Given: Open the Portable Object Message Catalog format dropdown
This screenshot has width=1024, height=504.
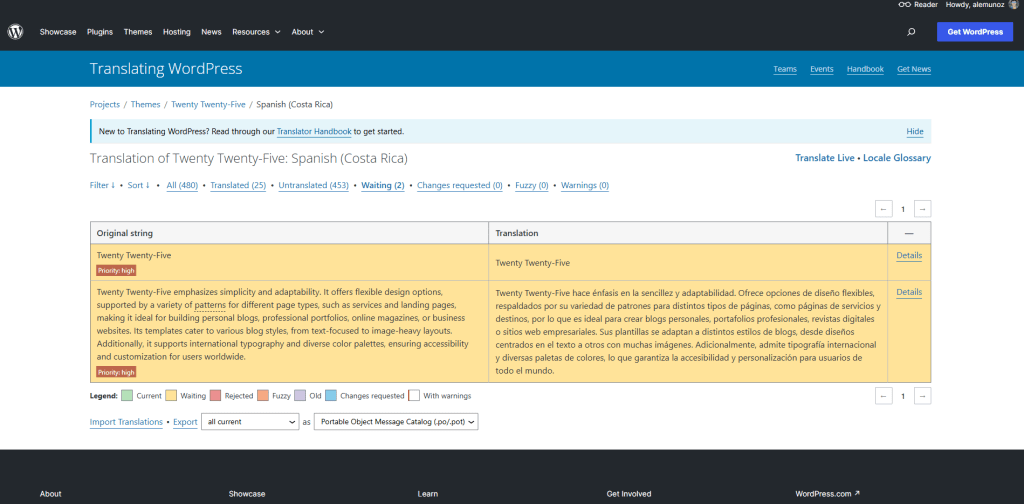Looking at the screenshot, I should click(x=396, y=422).
